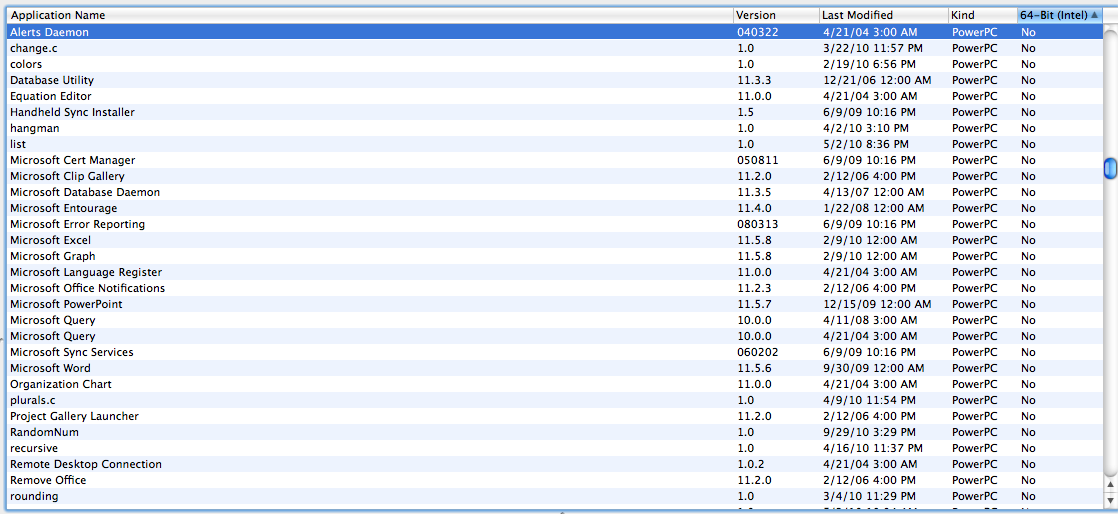Select the Microsoft Office Notifications row
Image resolution: width=1118 pixels, height=514 pixels.
click(555, 288)
